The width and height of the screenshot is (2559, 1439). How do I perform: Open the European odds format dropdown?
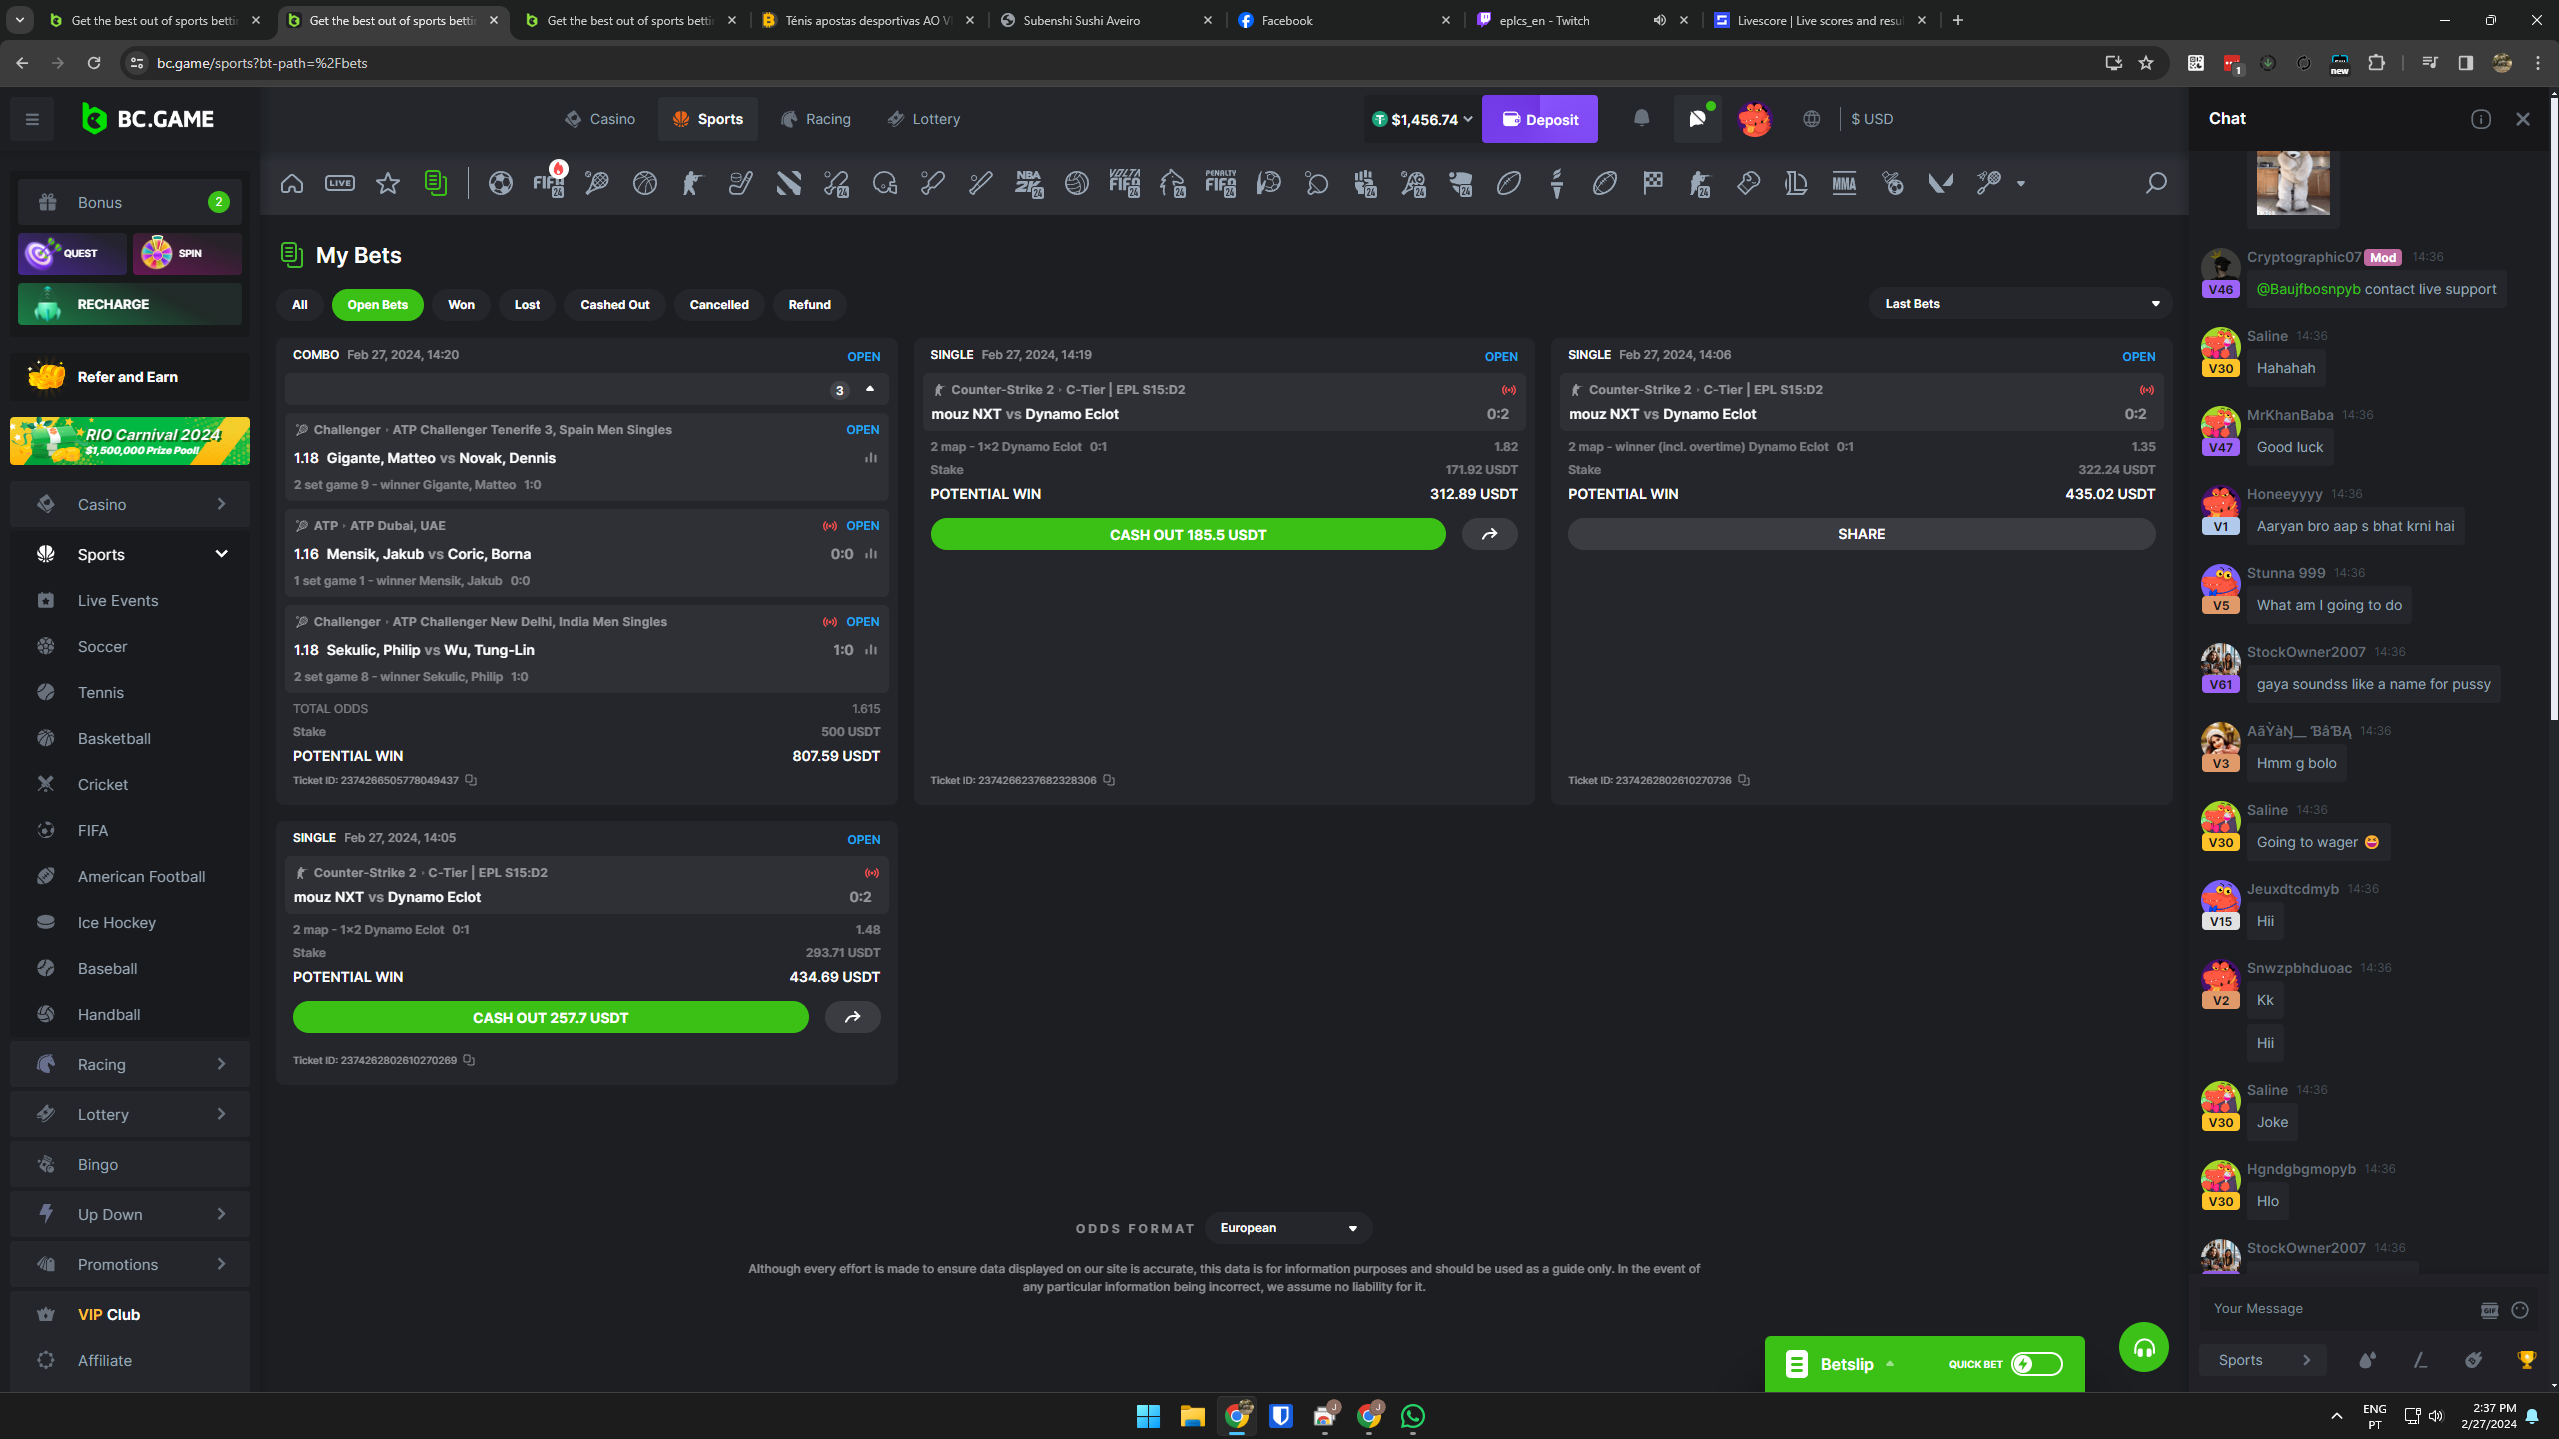[1288, 1228]
